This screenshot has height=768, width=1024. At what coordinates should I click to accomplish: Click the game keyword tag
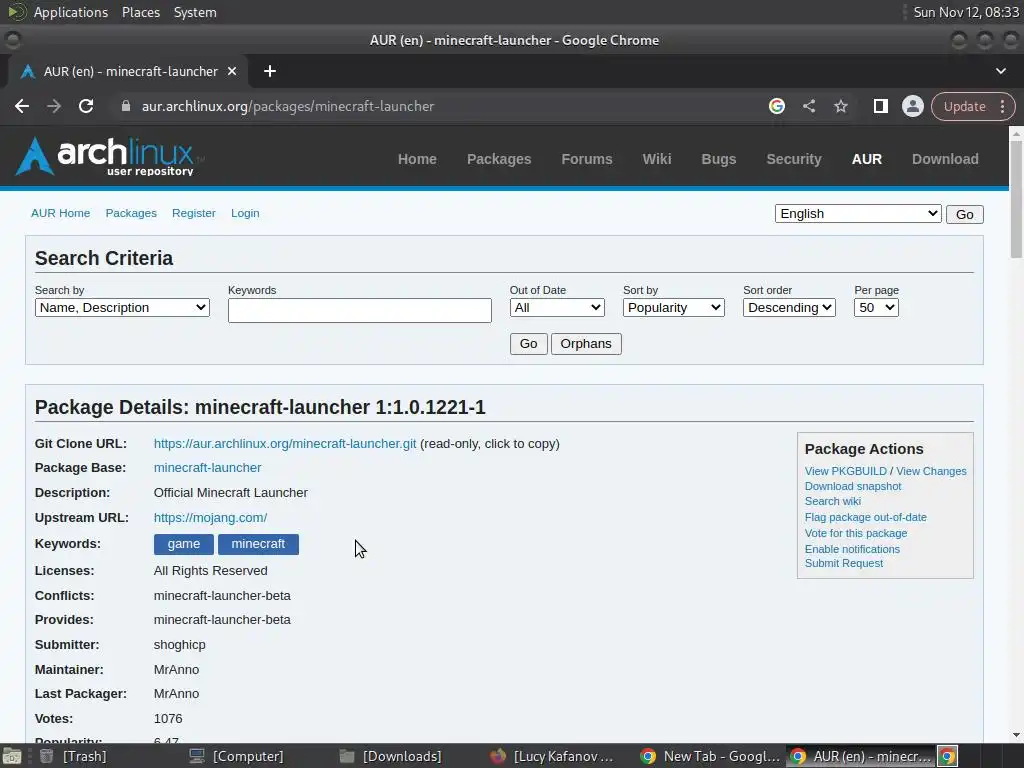click(x=184, y=544)
